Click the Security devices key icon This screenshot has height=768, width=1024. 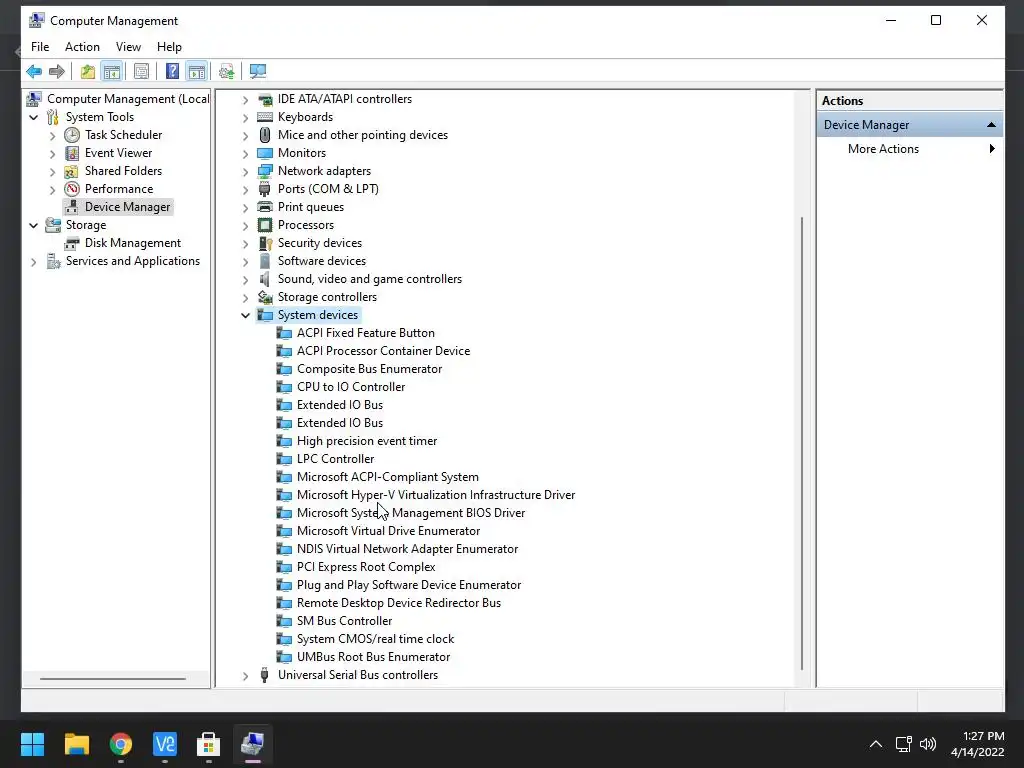pyautogui.click(x=264, y=243)
